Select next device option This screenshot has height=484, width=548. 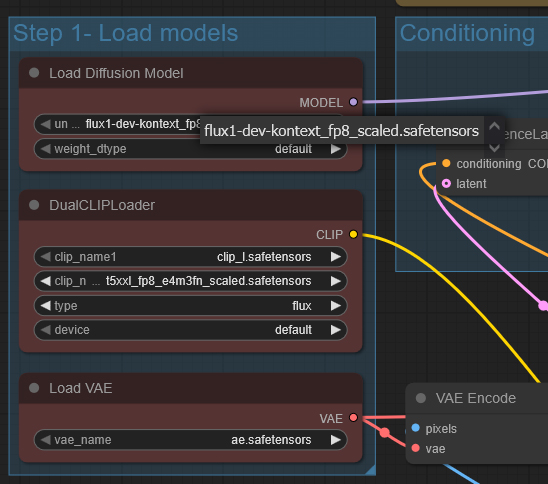pos(336,330)
